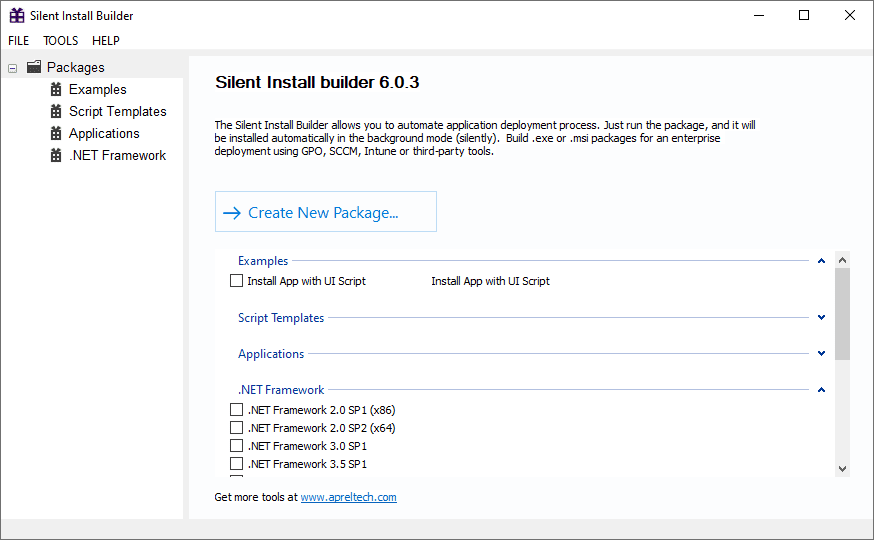
Task: Click the Examples package icon in sidebar
Action: click(x=56, y=89)
